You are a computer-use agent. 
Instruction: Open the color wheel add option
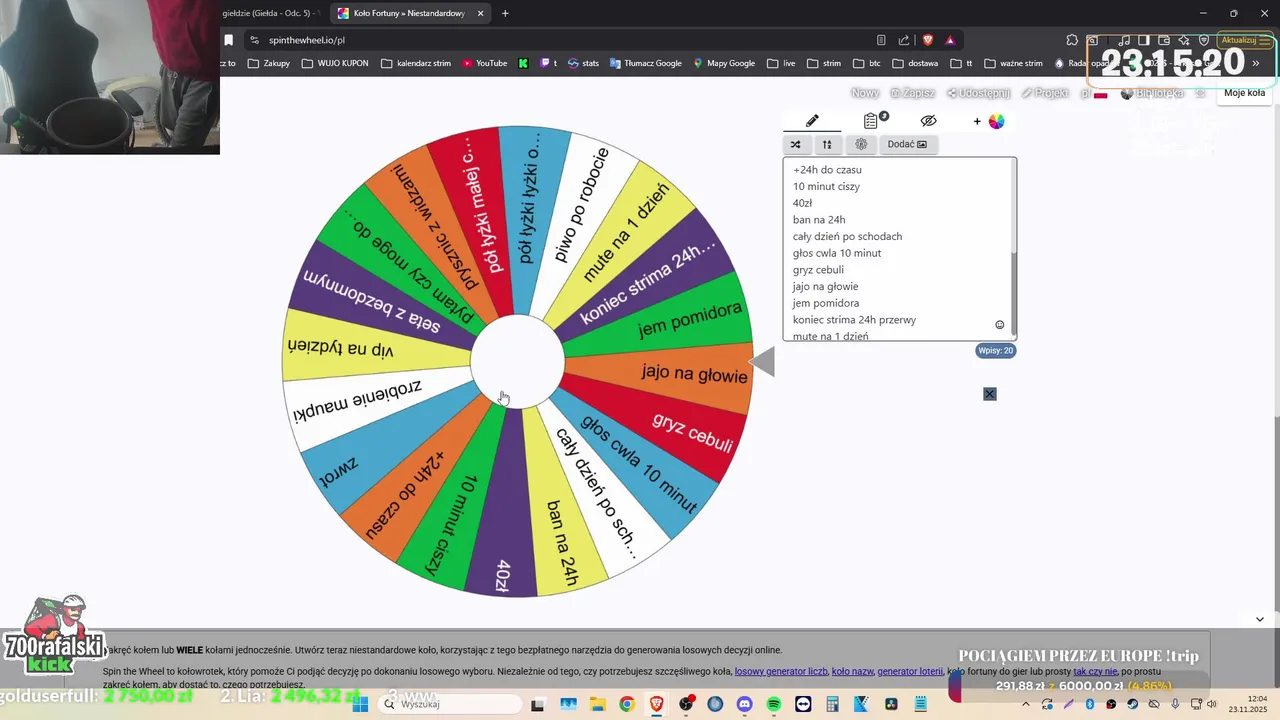point(990,121)
